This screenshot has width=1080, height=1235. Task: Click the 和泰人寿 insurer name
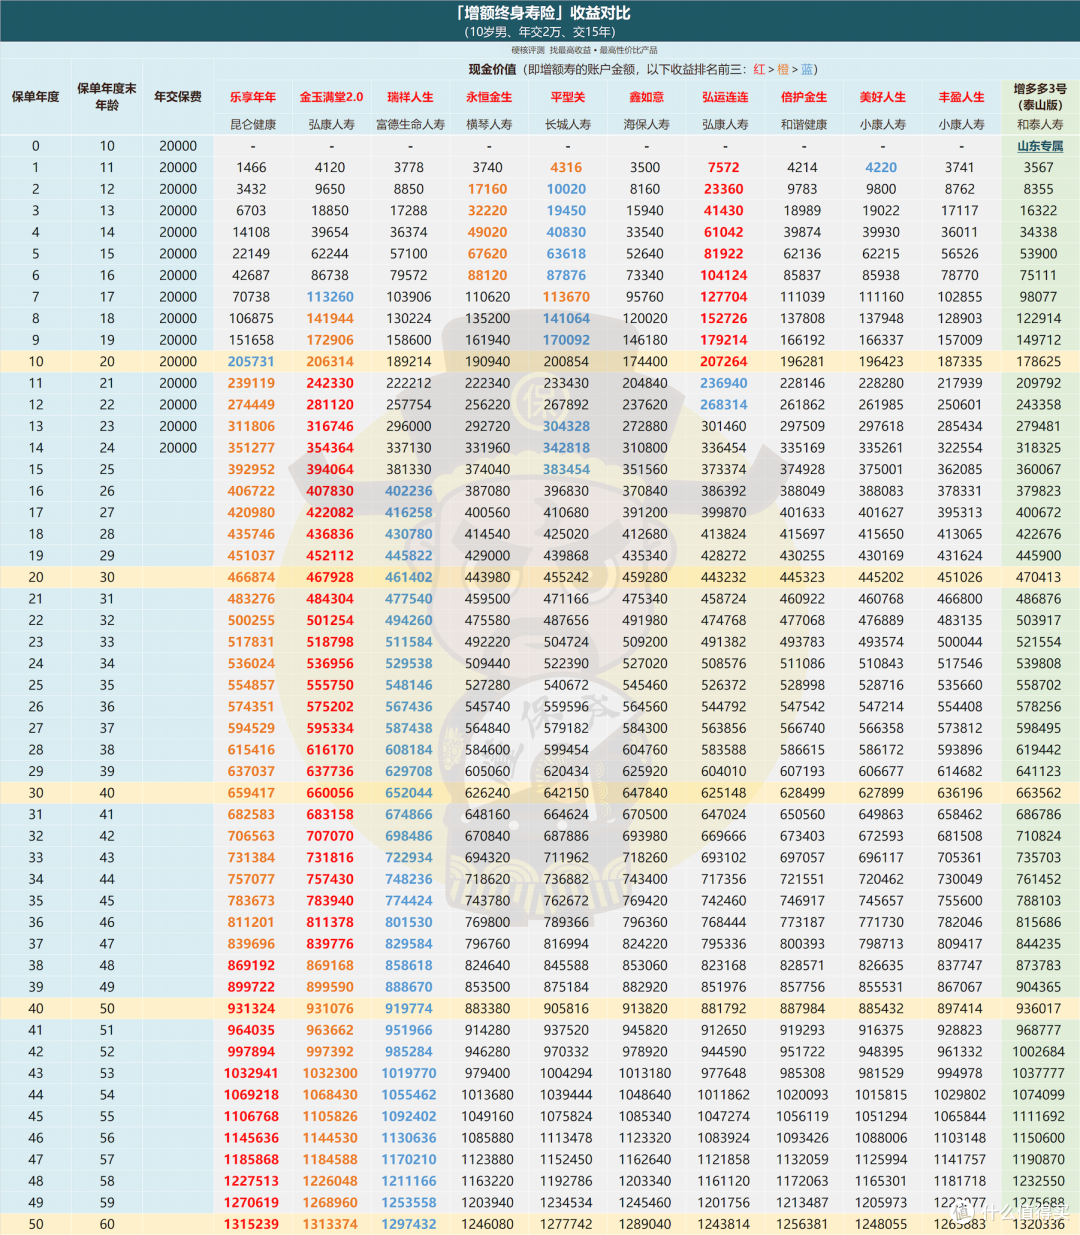click(1040, 125)
